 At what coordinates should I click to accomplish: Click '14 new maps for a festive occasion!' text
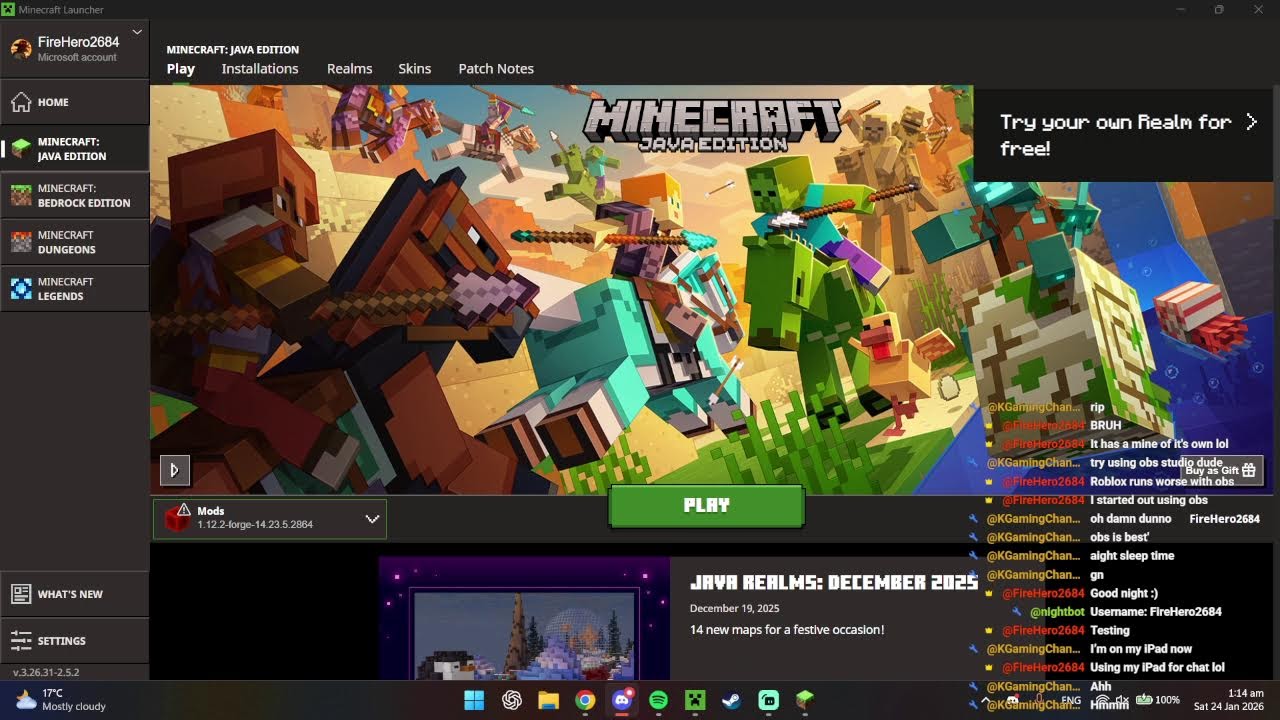coord(787,630)
